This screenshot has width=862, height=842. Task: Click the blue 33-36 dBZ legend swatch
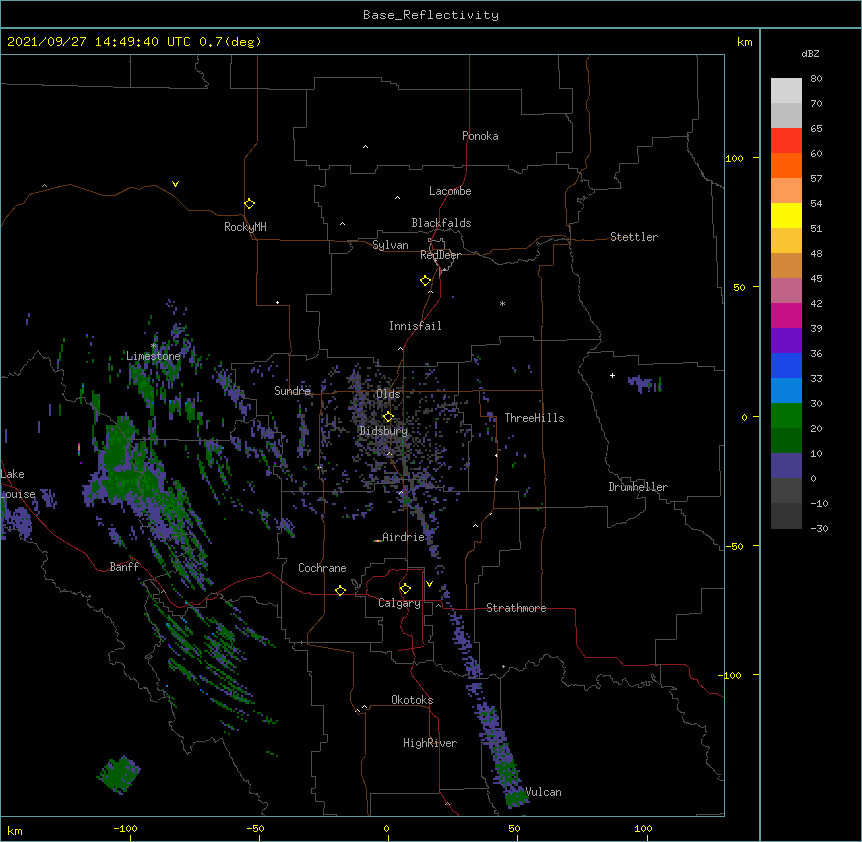pyautogui.click(x=786, y=365)
